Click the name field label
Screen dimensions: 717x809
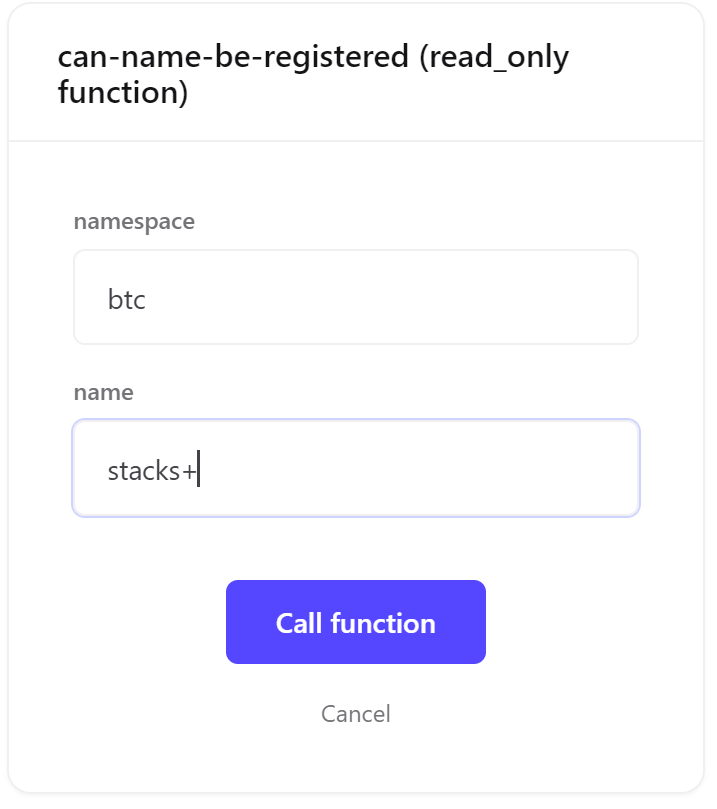coord(104,393)
